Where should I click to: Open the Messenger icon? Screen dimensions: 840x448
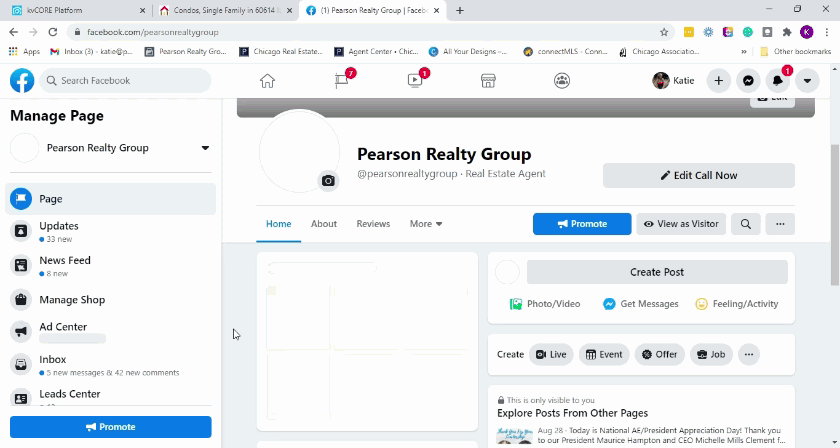748,81
